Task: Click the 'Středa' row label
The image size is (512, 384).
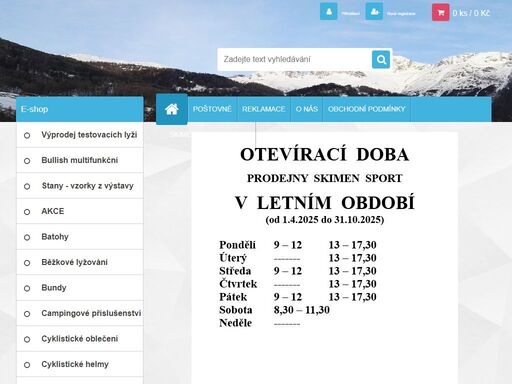Action: [x=235, y=271]
